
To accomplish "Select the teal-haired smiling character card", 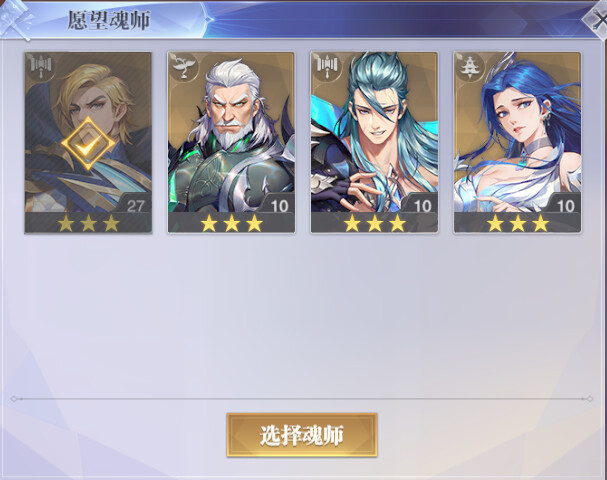I will [x=374, y=142].
